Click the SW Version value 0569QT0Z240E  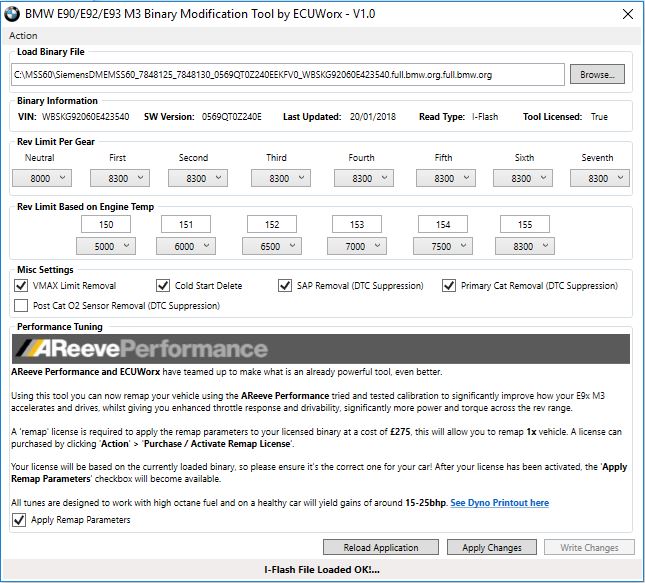(231, 117)
